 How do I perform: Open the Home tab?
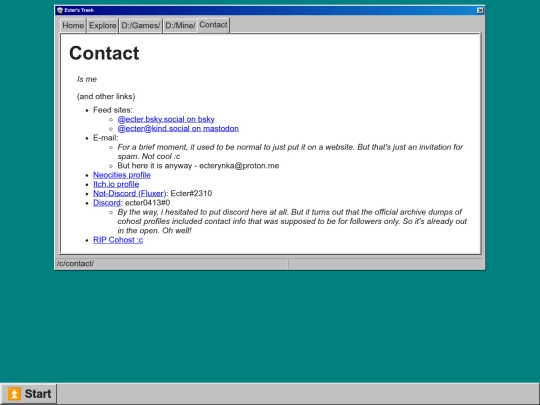click(73, 26)
